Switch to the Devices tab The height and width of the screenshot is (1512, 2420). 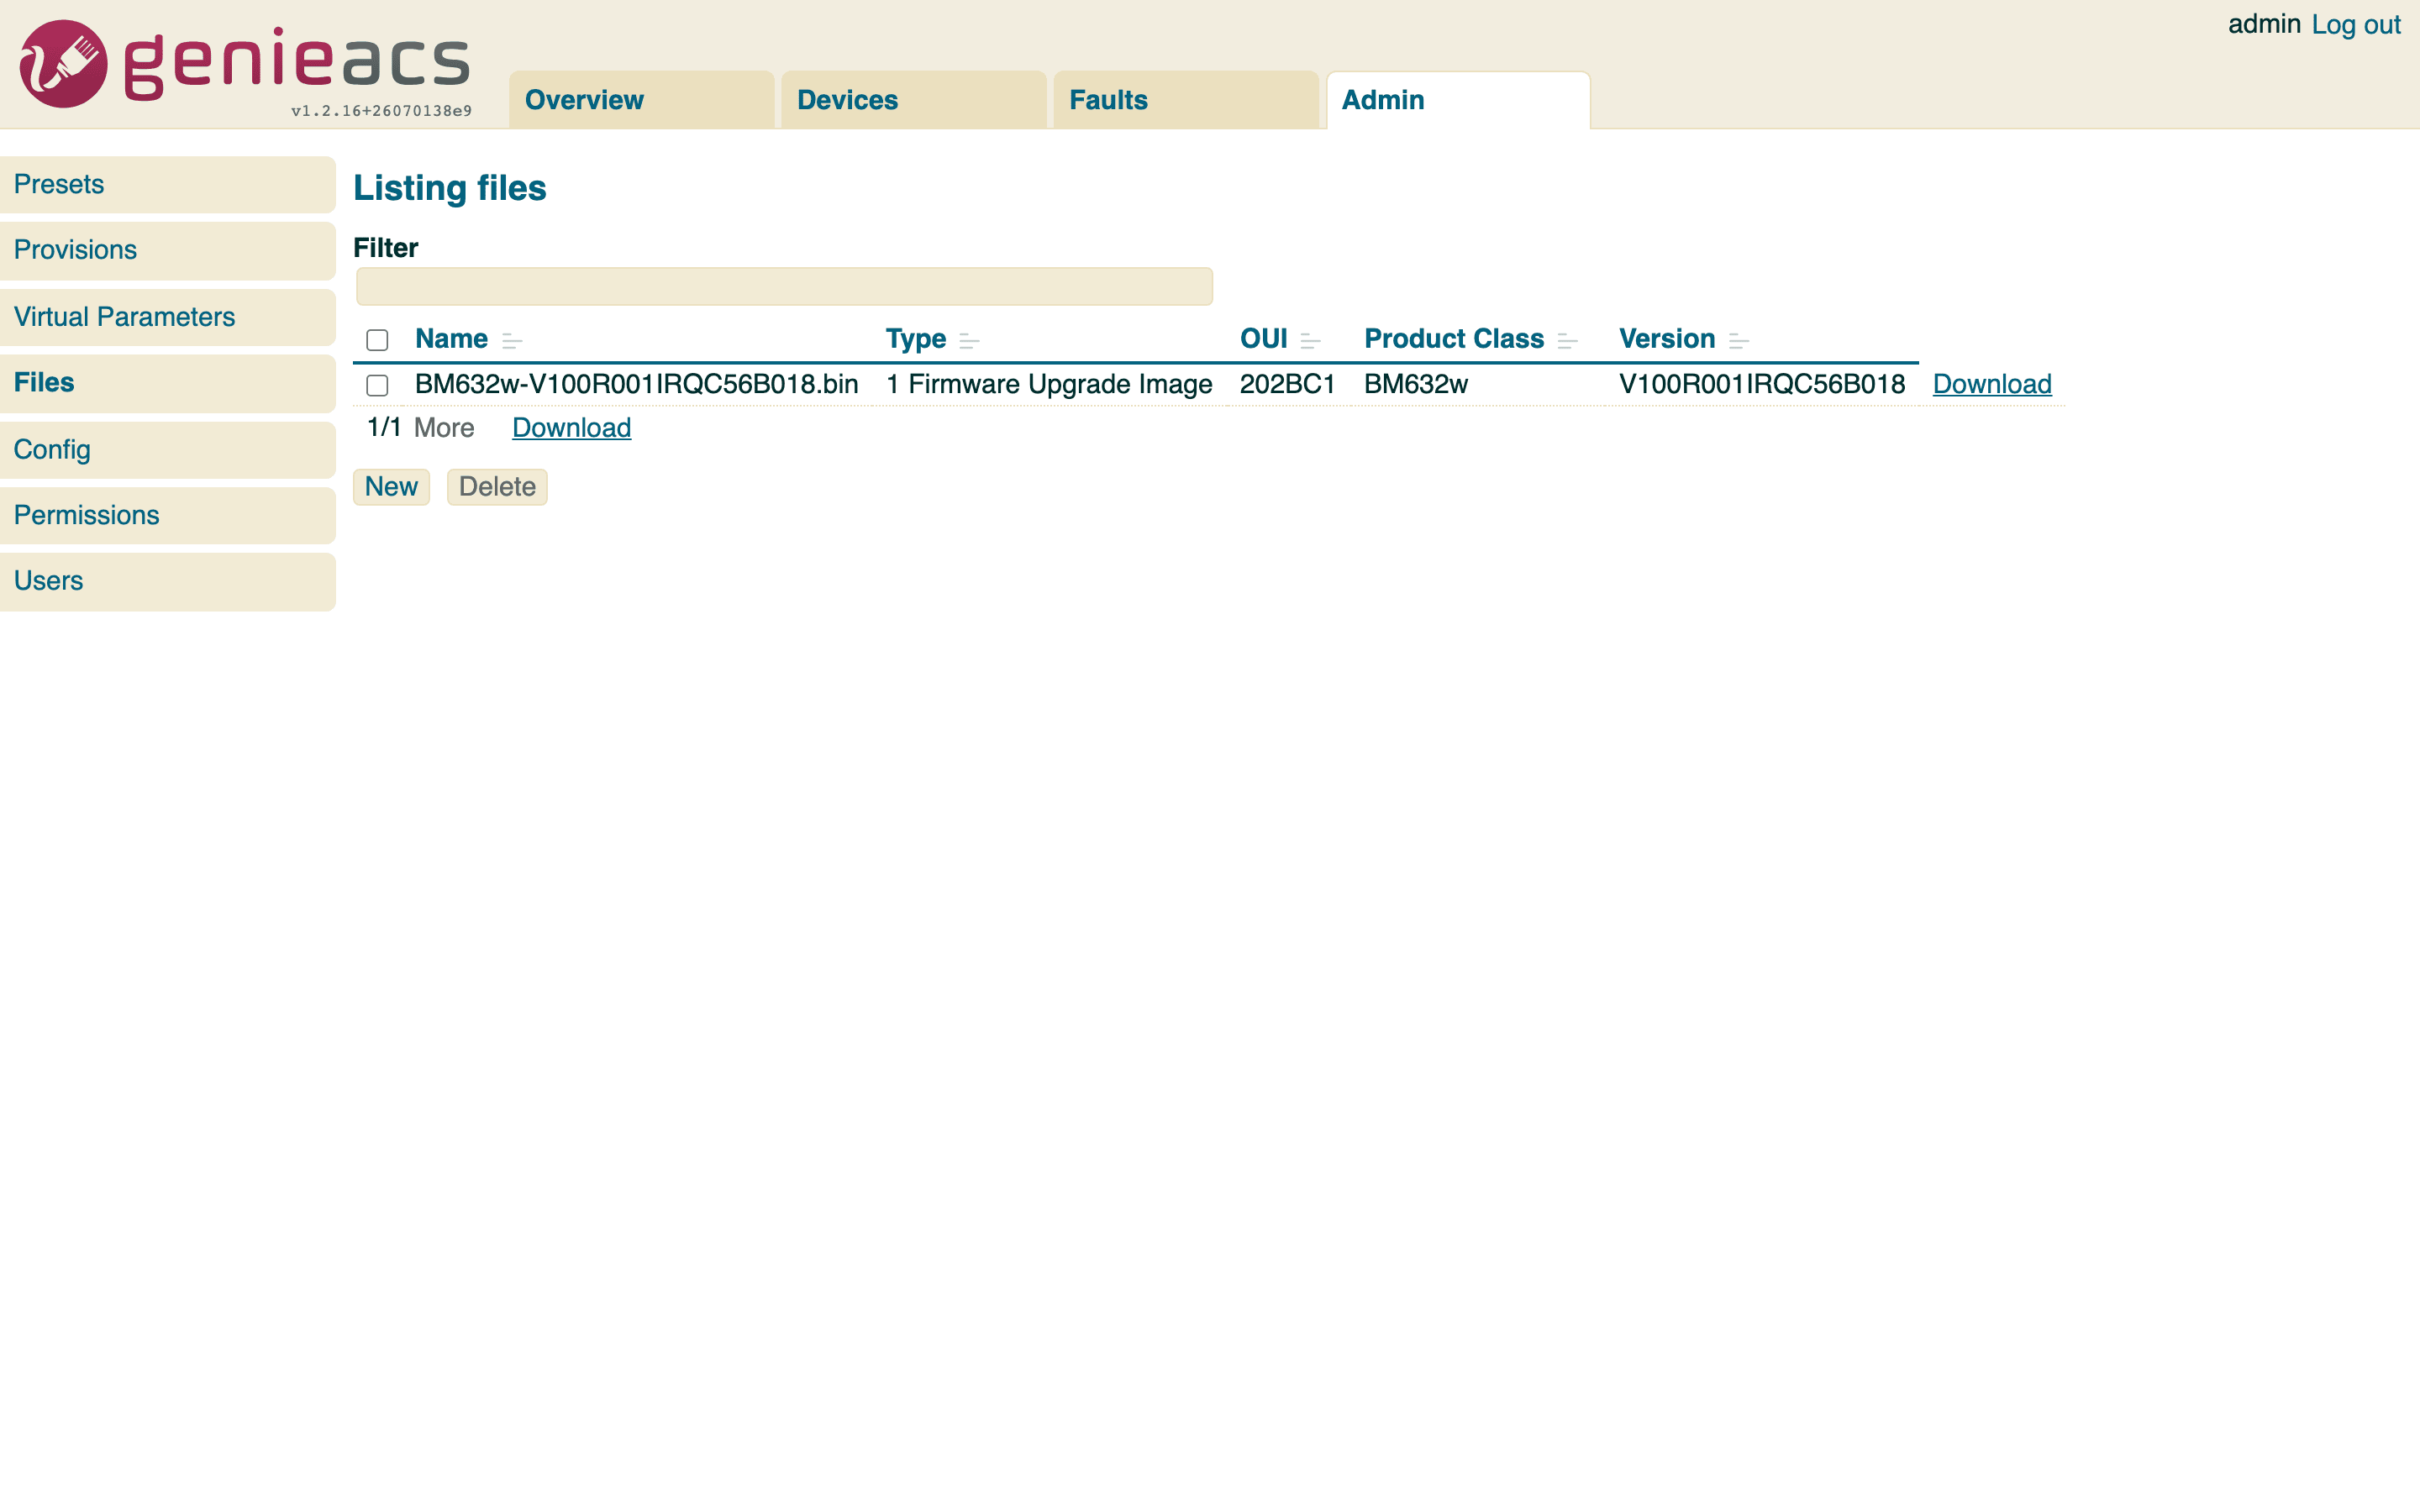[x=913, y=100]
